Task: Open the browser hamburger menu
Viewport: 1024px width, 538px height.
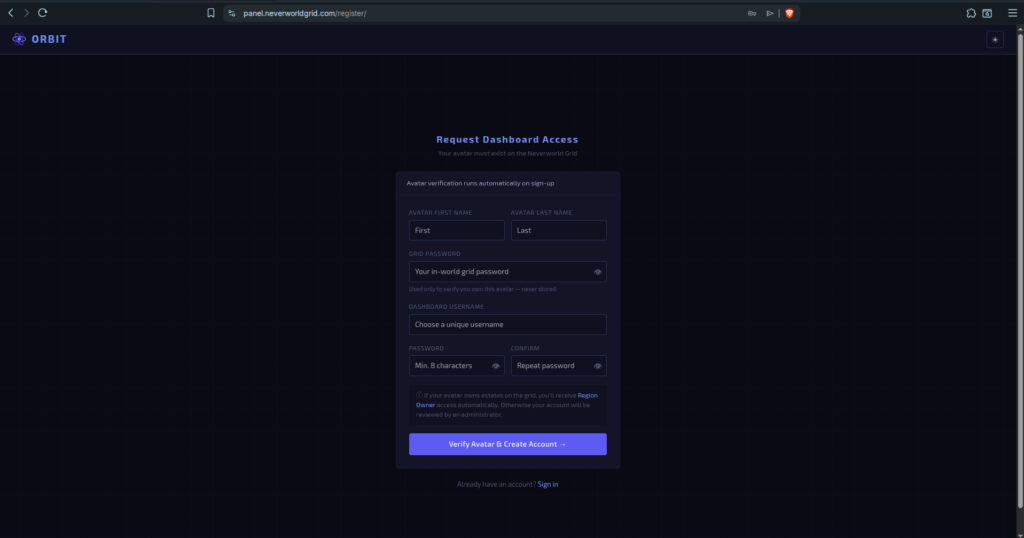Action: point(1012,13)
